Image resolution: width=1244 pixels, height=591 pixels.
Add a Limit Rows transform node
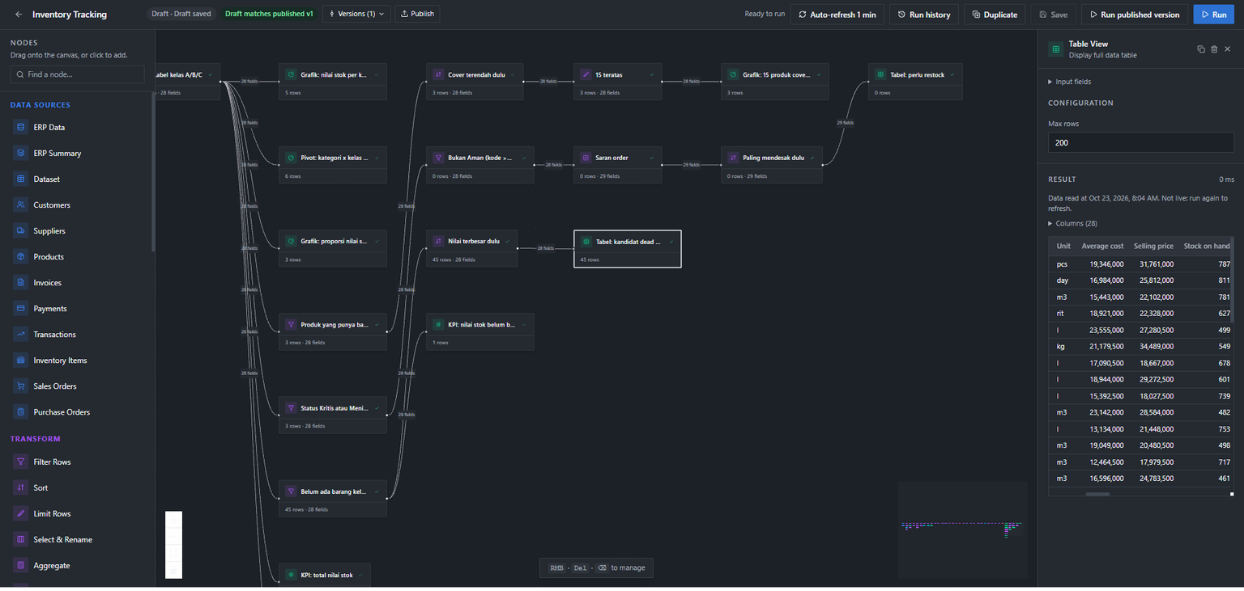tap(77, 514)
